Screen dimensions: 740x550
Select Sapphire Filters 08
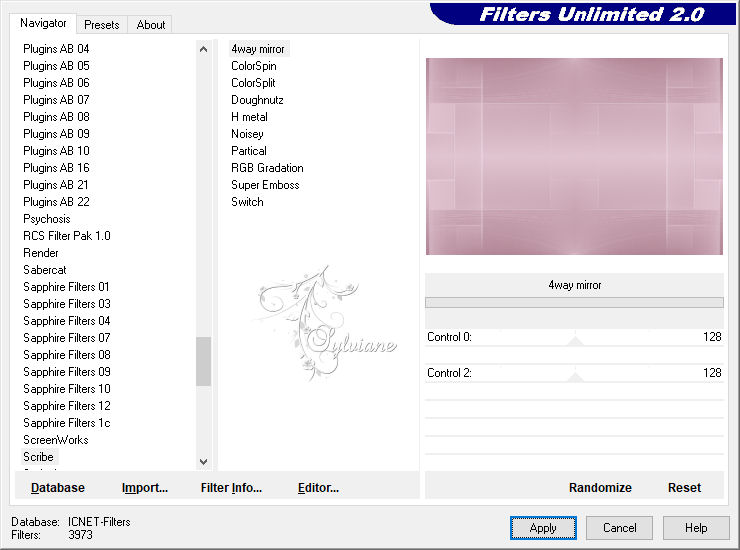click(67, 355)
